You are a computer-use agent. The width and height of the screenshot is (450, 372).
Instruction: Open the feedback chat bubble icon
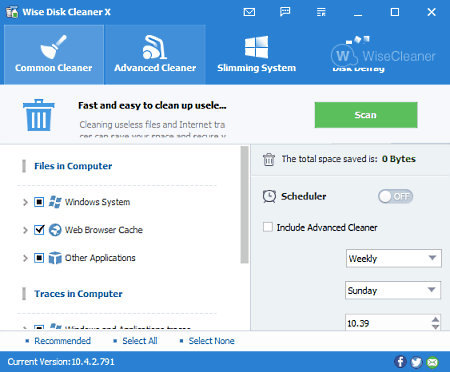[285, 12]
